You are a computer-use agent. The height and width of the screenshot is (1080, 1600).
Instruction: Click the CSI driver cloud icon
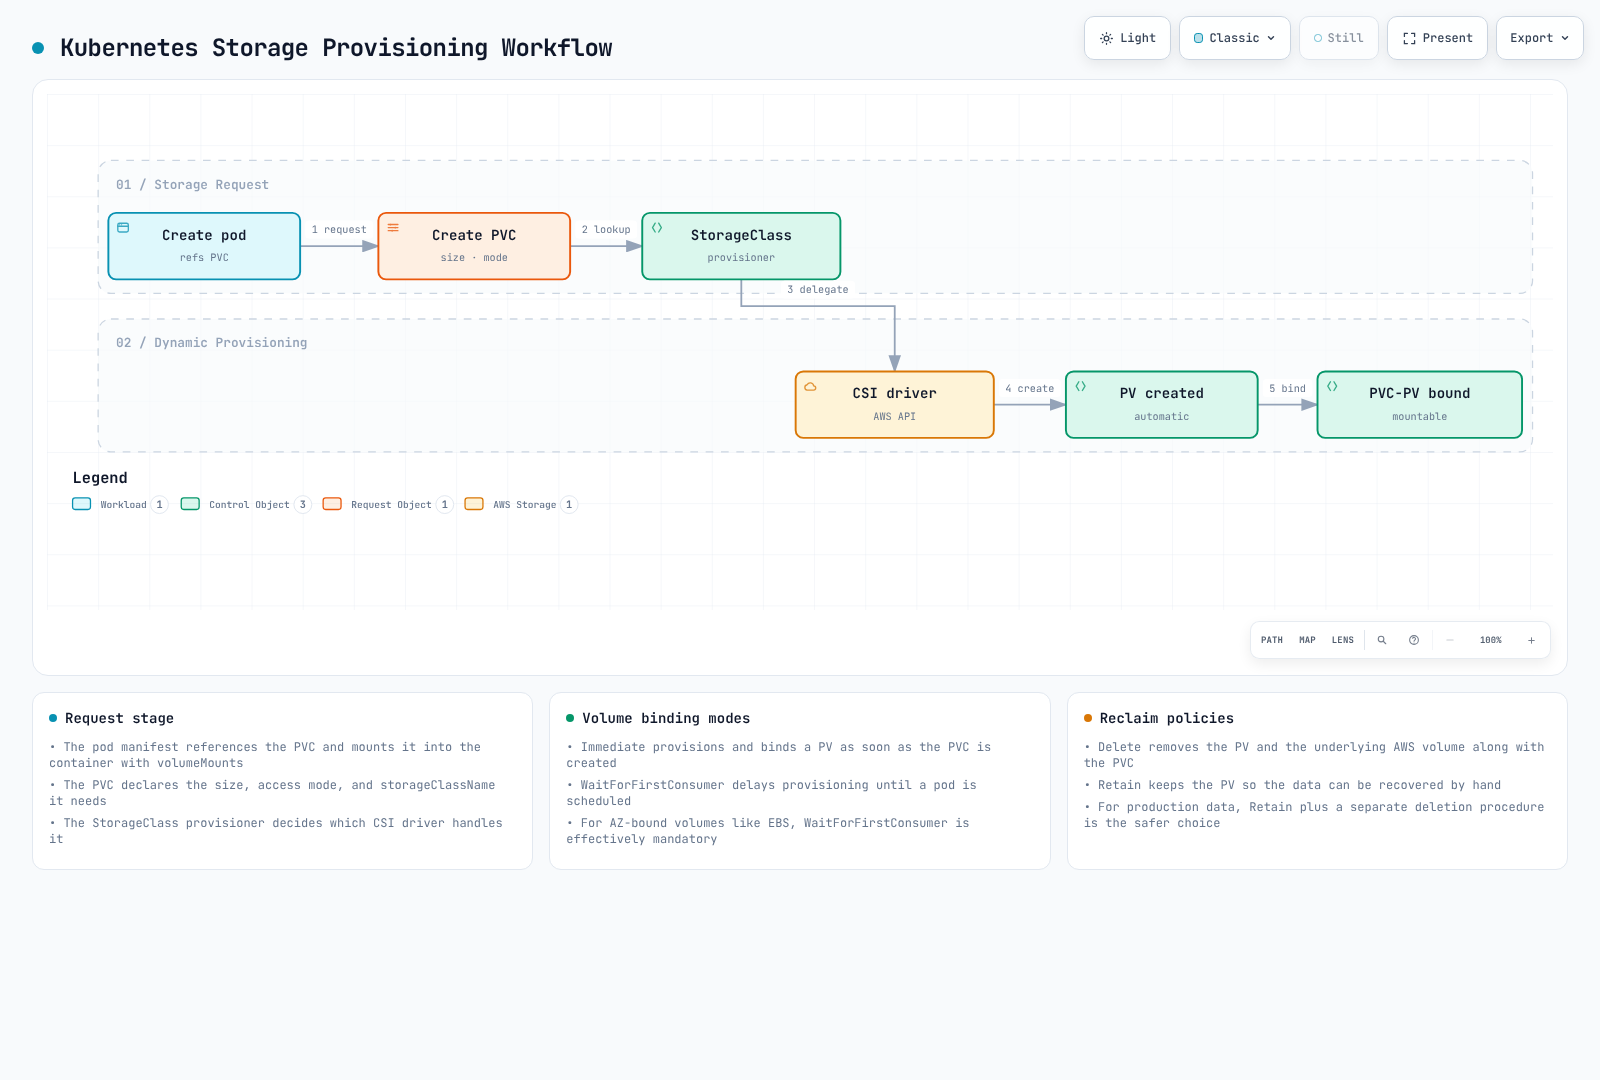tap(811, 387)
